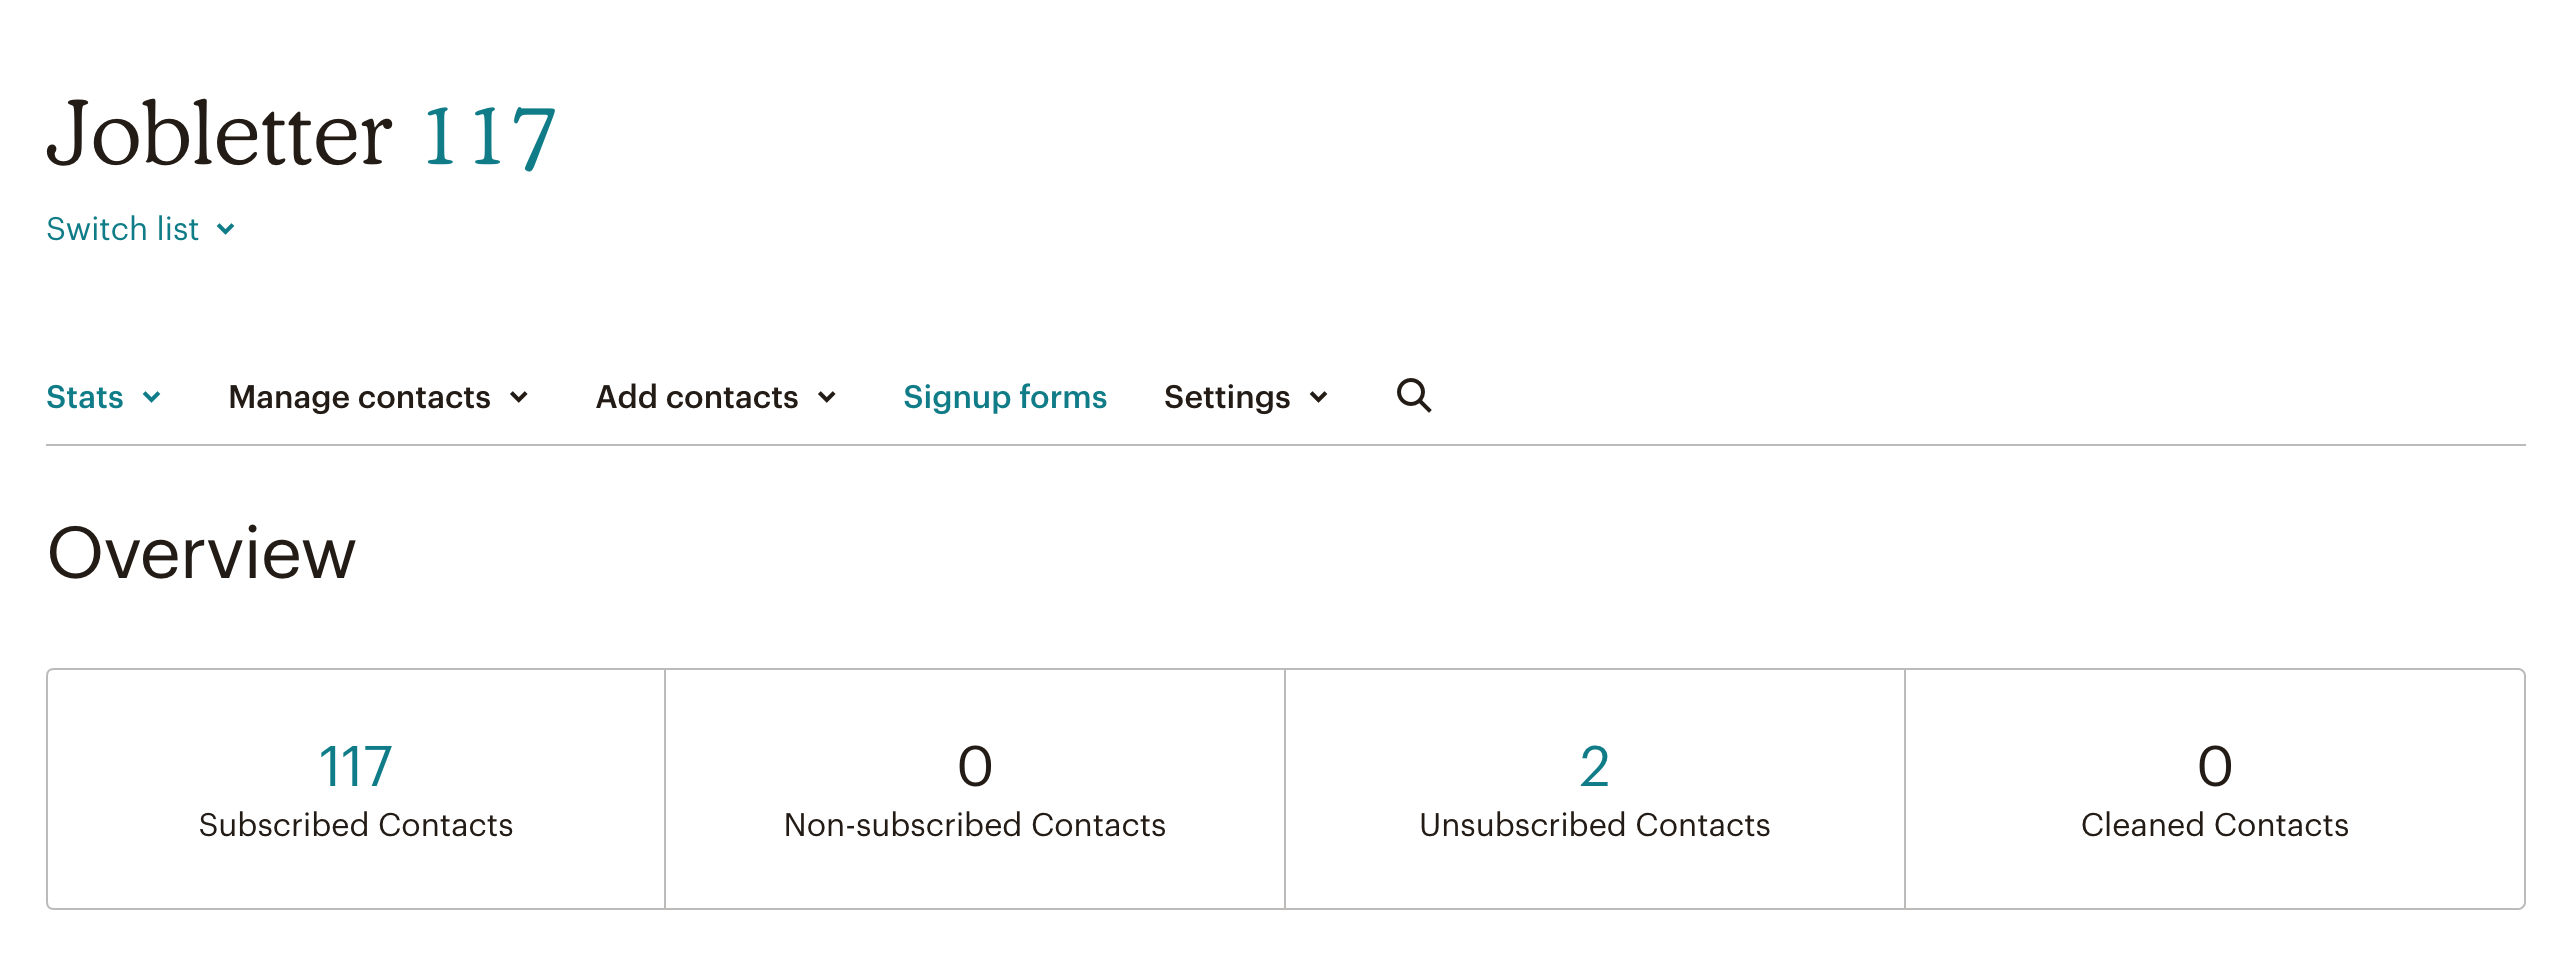Click the chevron arrow after Add contacts

click(x=827, y=397)
